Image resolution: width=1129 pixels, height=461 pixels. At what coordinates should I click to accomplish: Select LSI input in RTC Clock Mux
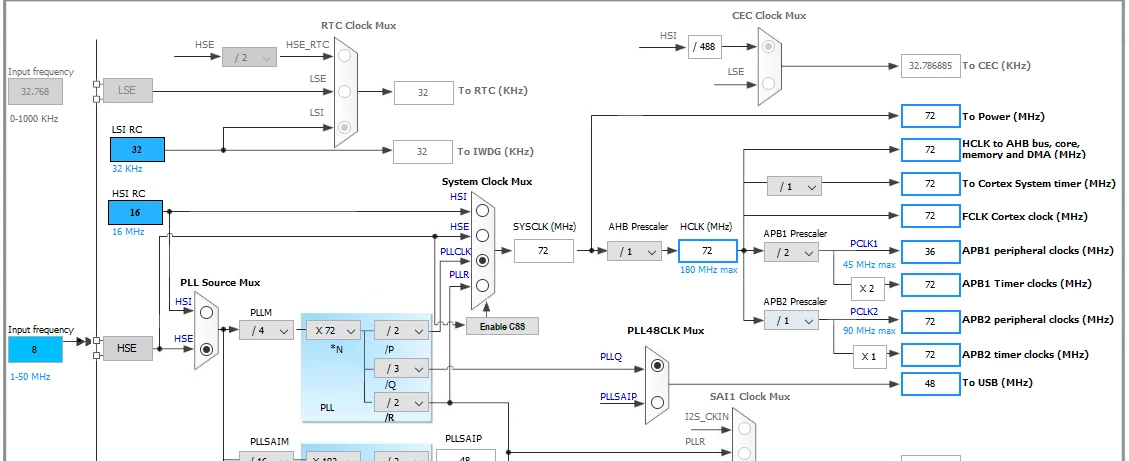click(345, 127)
